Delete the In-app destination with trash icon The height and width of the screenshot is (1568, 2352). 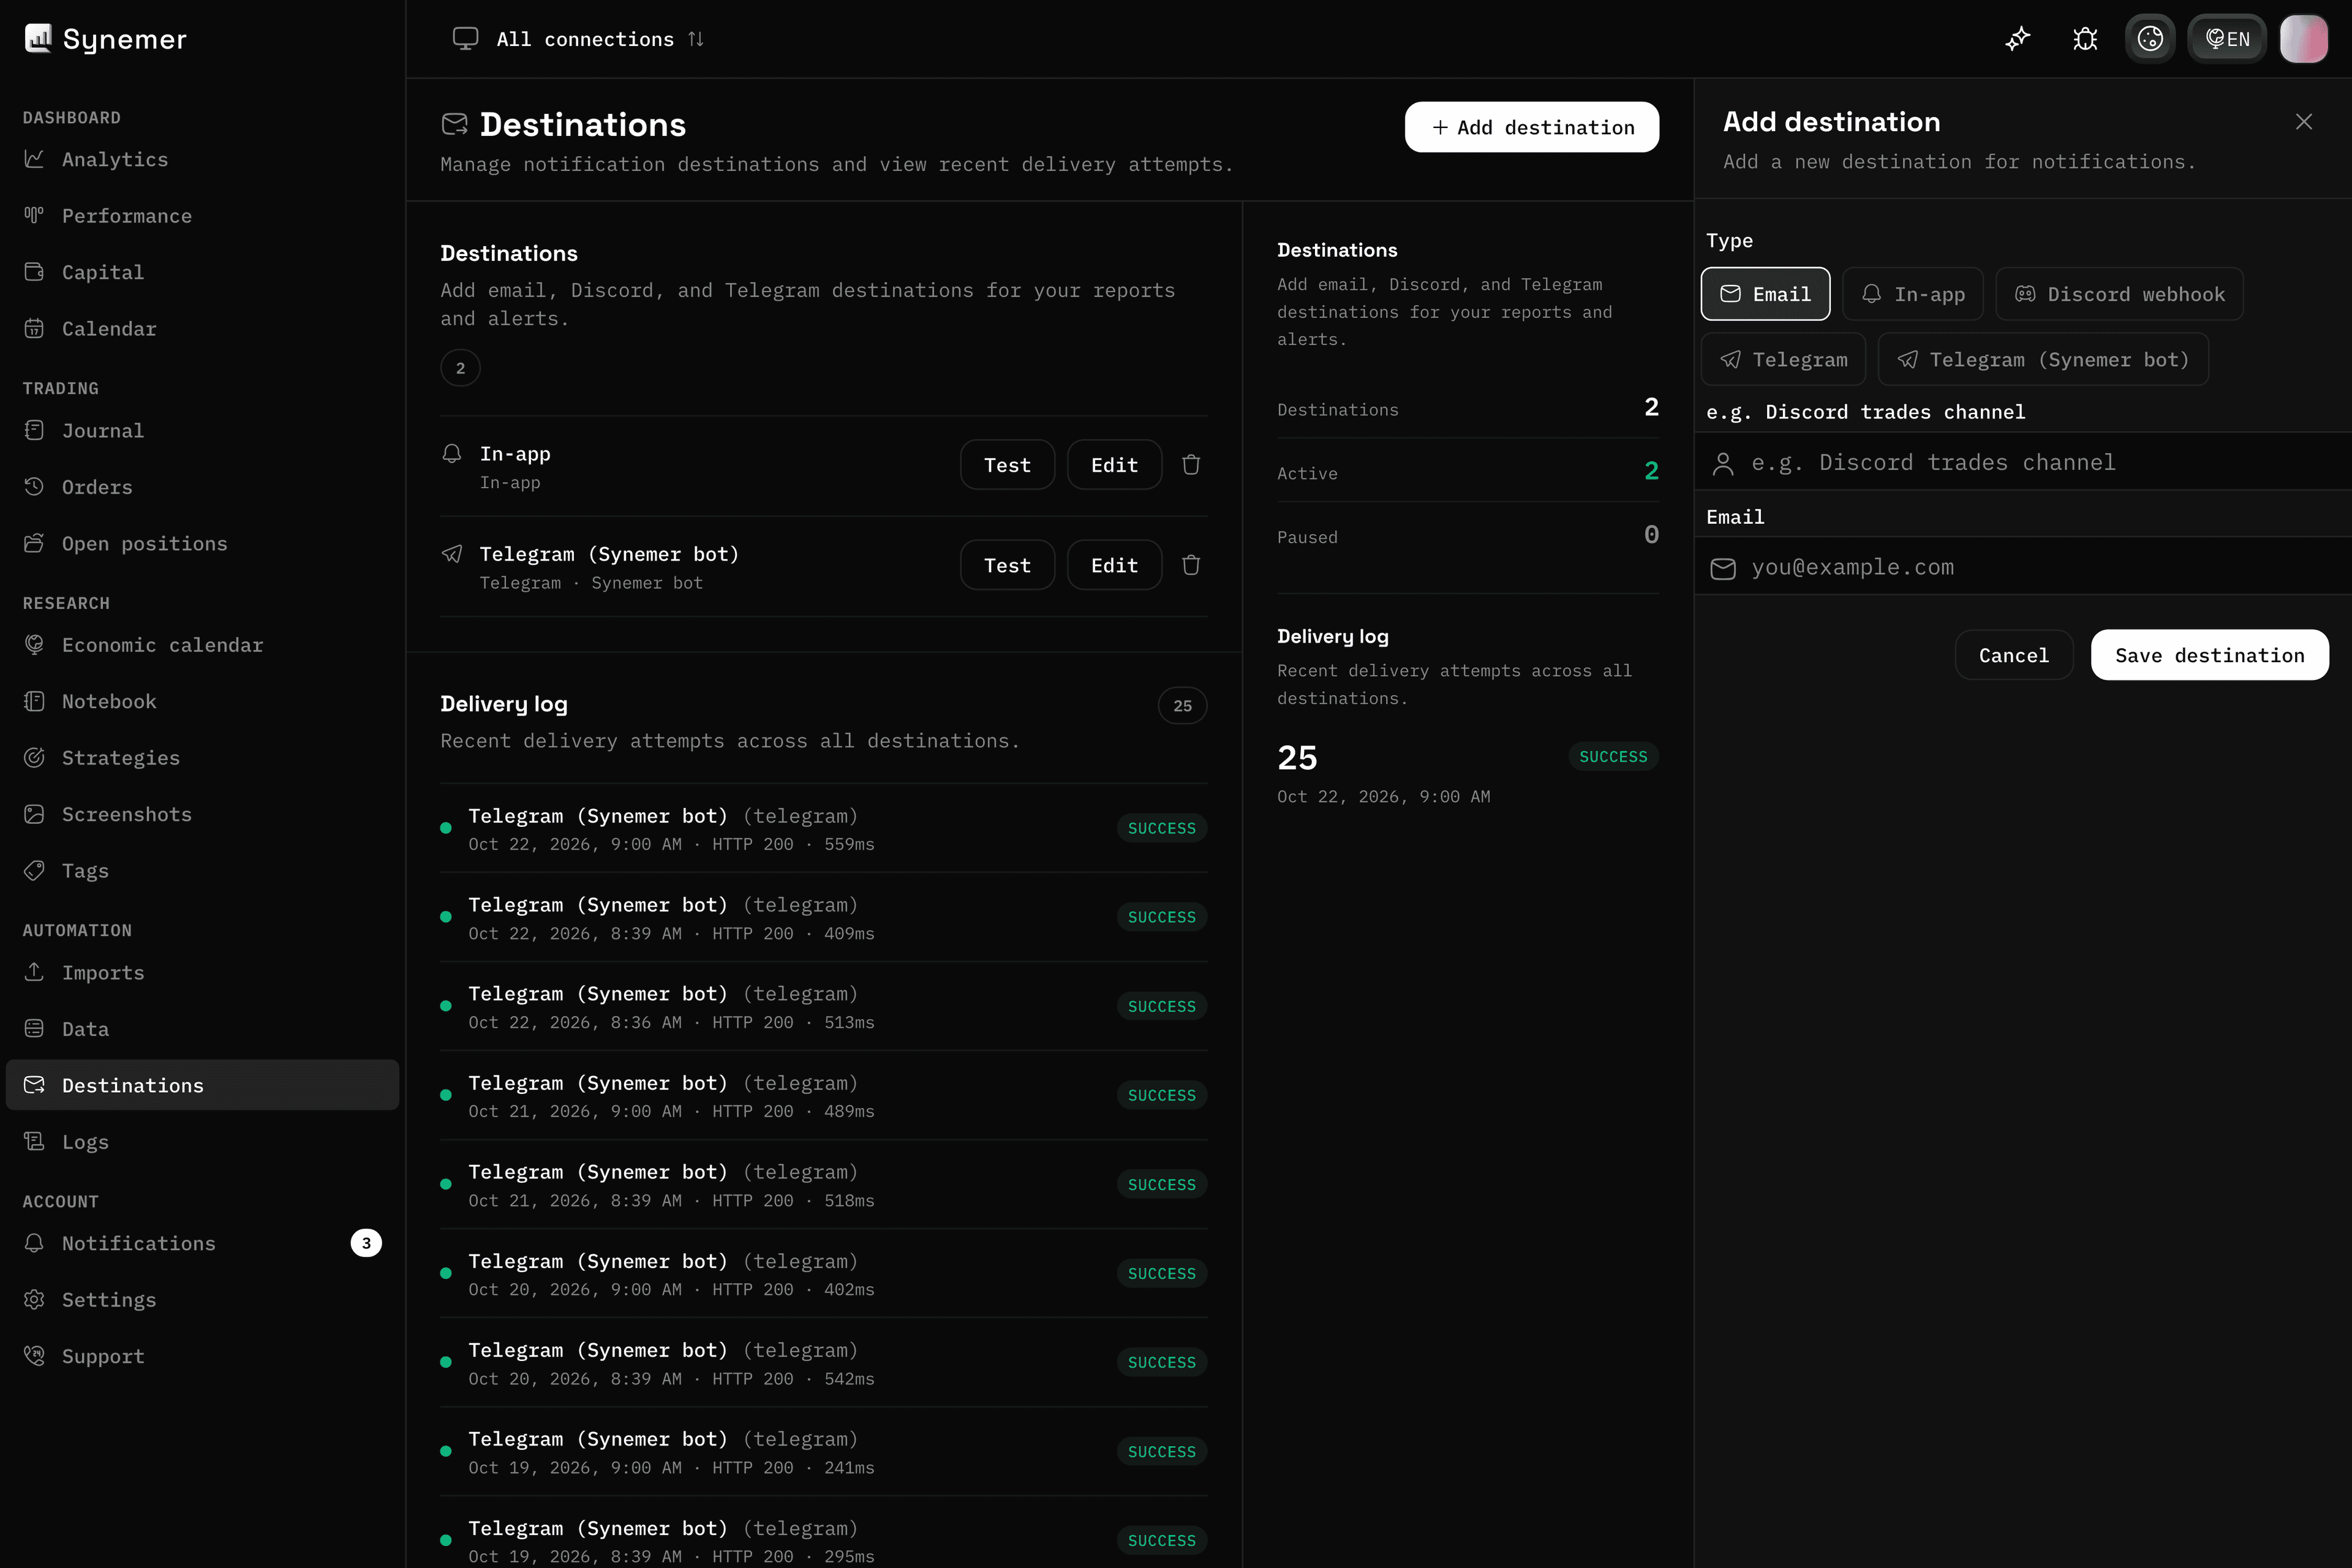click(x=1191, y=465)
